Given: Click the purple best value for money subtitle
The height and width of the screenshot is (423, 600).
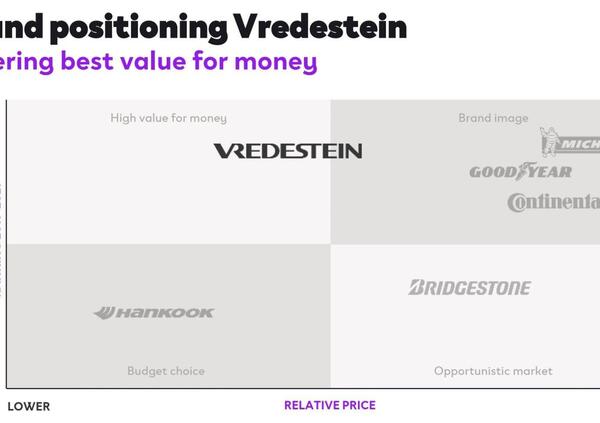Looking at the screenshot, I should pos(158,61).
